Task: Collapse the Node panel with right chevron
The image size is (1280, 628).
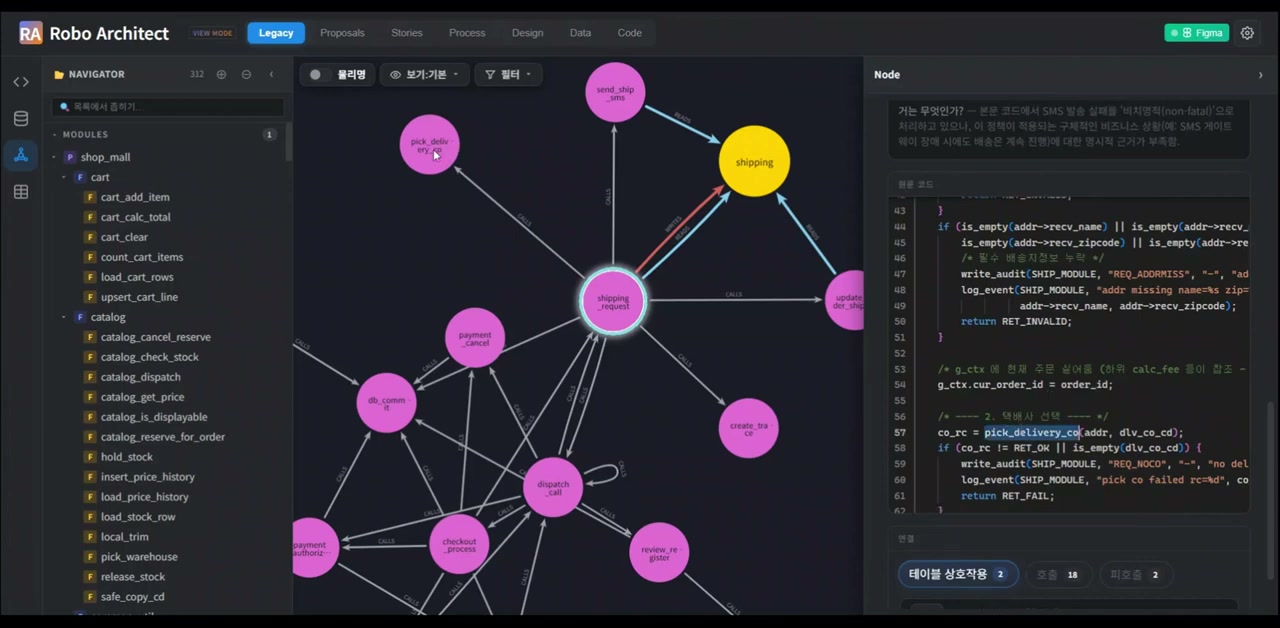Action: click(1260, 75)
